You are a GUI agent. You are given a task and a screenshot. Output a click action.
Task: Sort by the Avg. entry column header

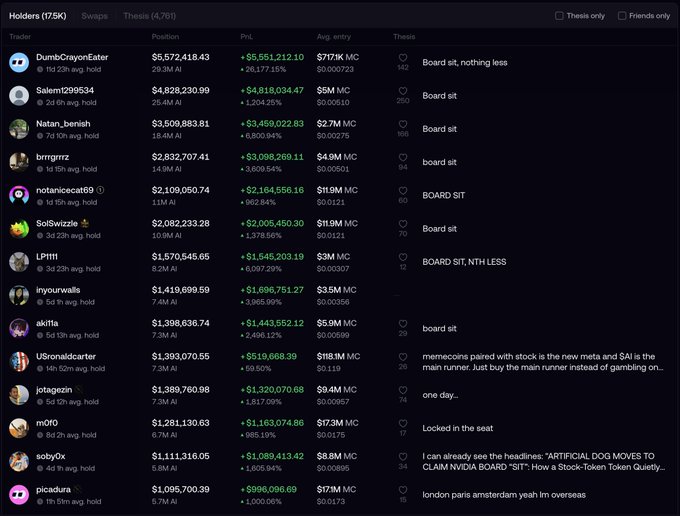point(334,37)
